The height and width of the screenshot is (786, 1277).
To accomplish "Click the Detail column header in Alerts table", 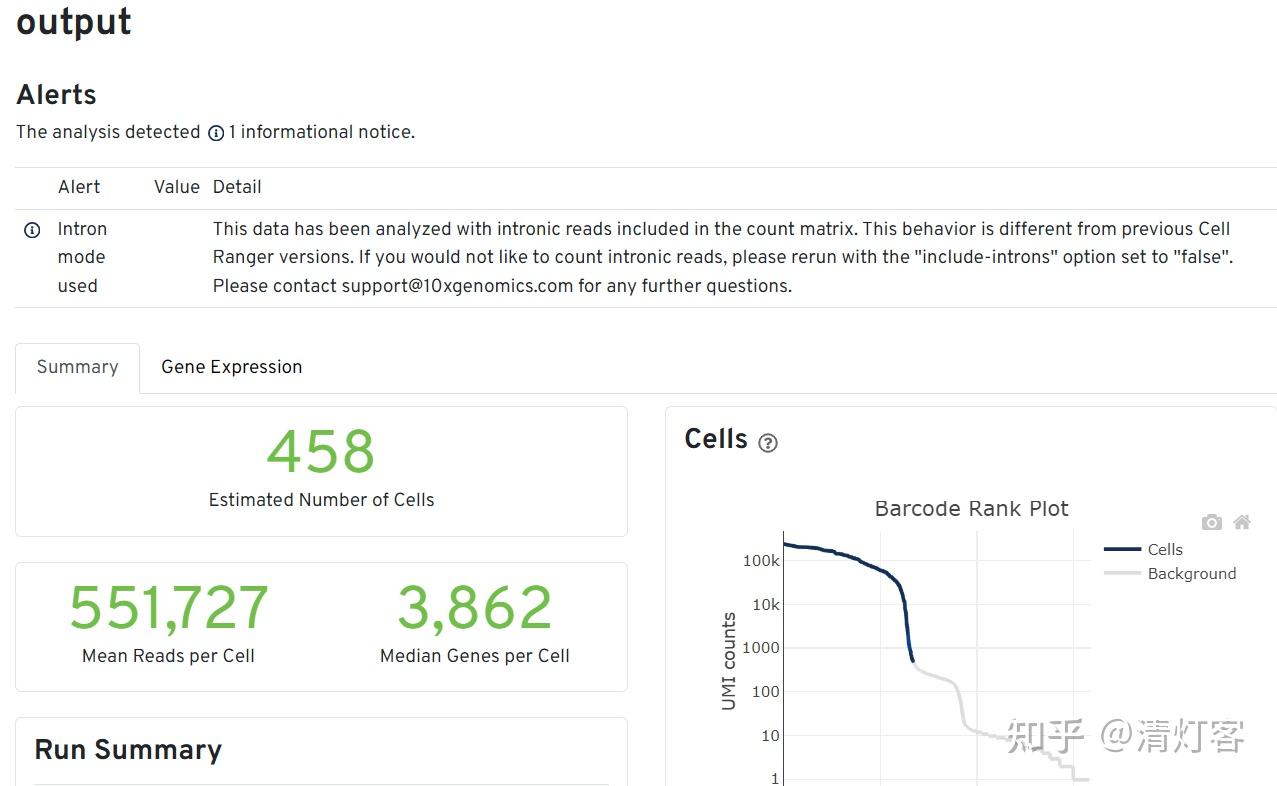I will tap(237, 187).
